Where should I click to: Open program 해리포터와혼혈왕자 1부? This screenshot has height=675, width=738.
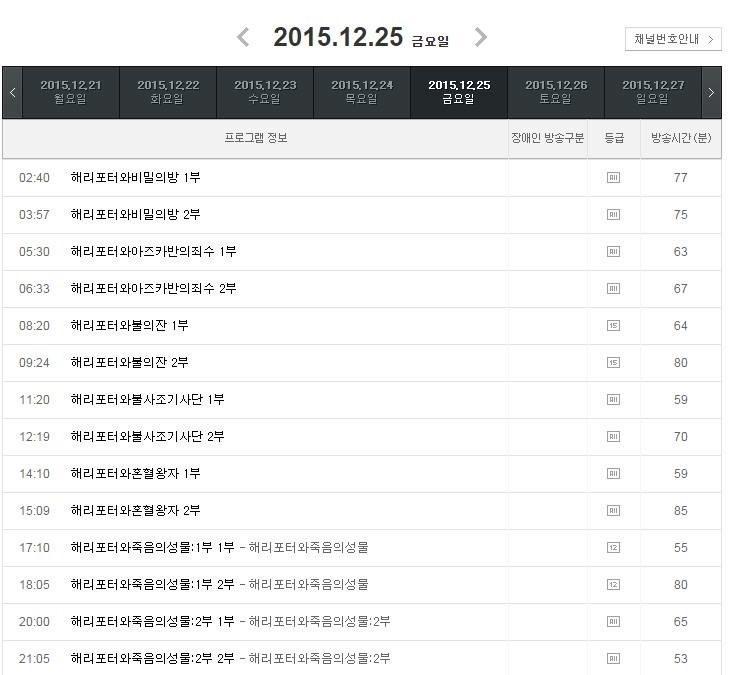point(136,474)
